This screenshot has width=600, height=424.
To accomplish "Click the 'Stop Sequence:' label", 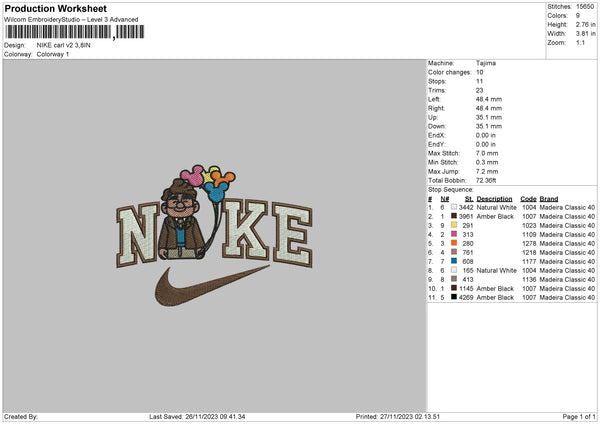I will pyautogui.click(x=450, y=190).
